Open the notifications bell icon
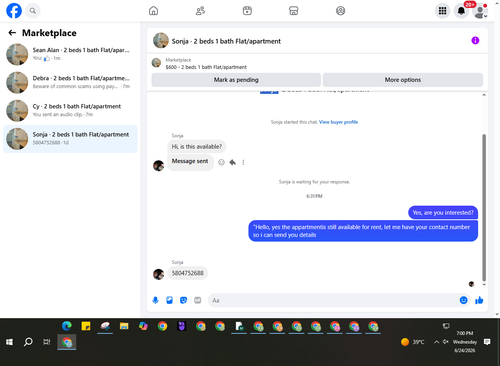The image size is (500, 366). [x=461, y=11]
